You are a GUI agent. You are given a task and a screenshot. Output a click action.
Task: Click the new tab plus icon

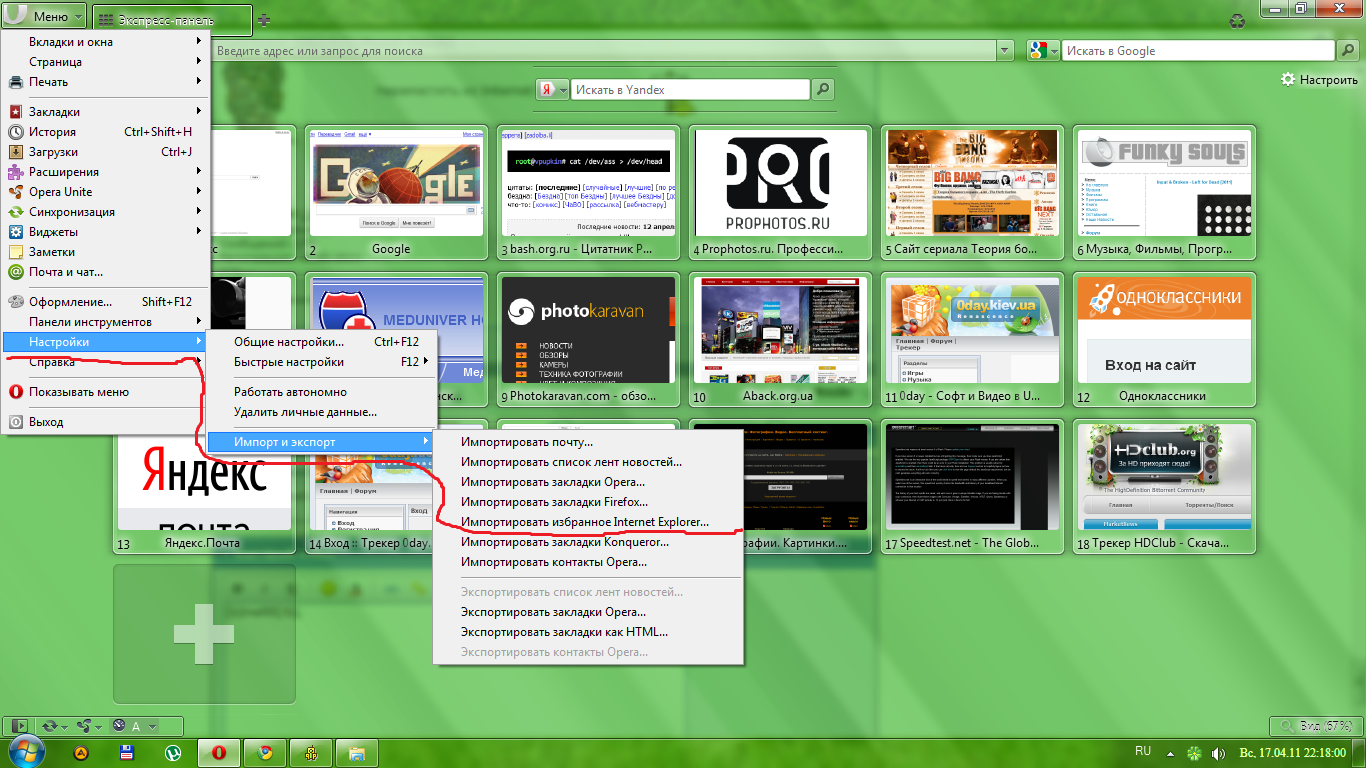coord(264,19)
